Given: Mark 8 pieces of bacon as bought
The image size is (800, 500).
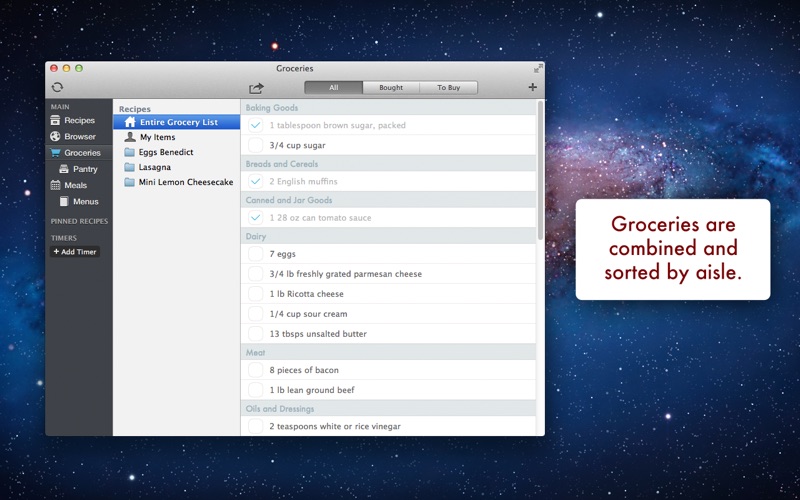Looking at the screenshot, I should [x=255, y=370].
